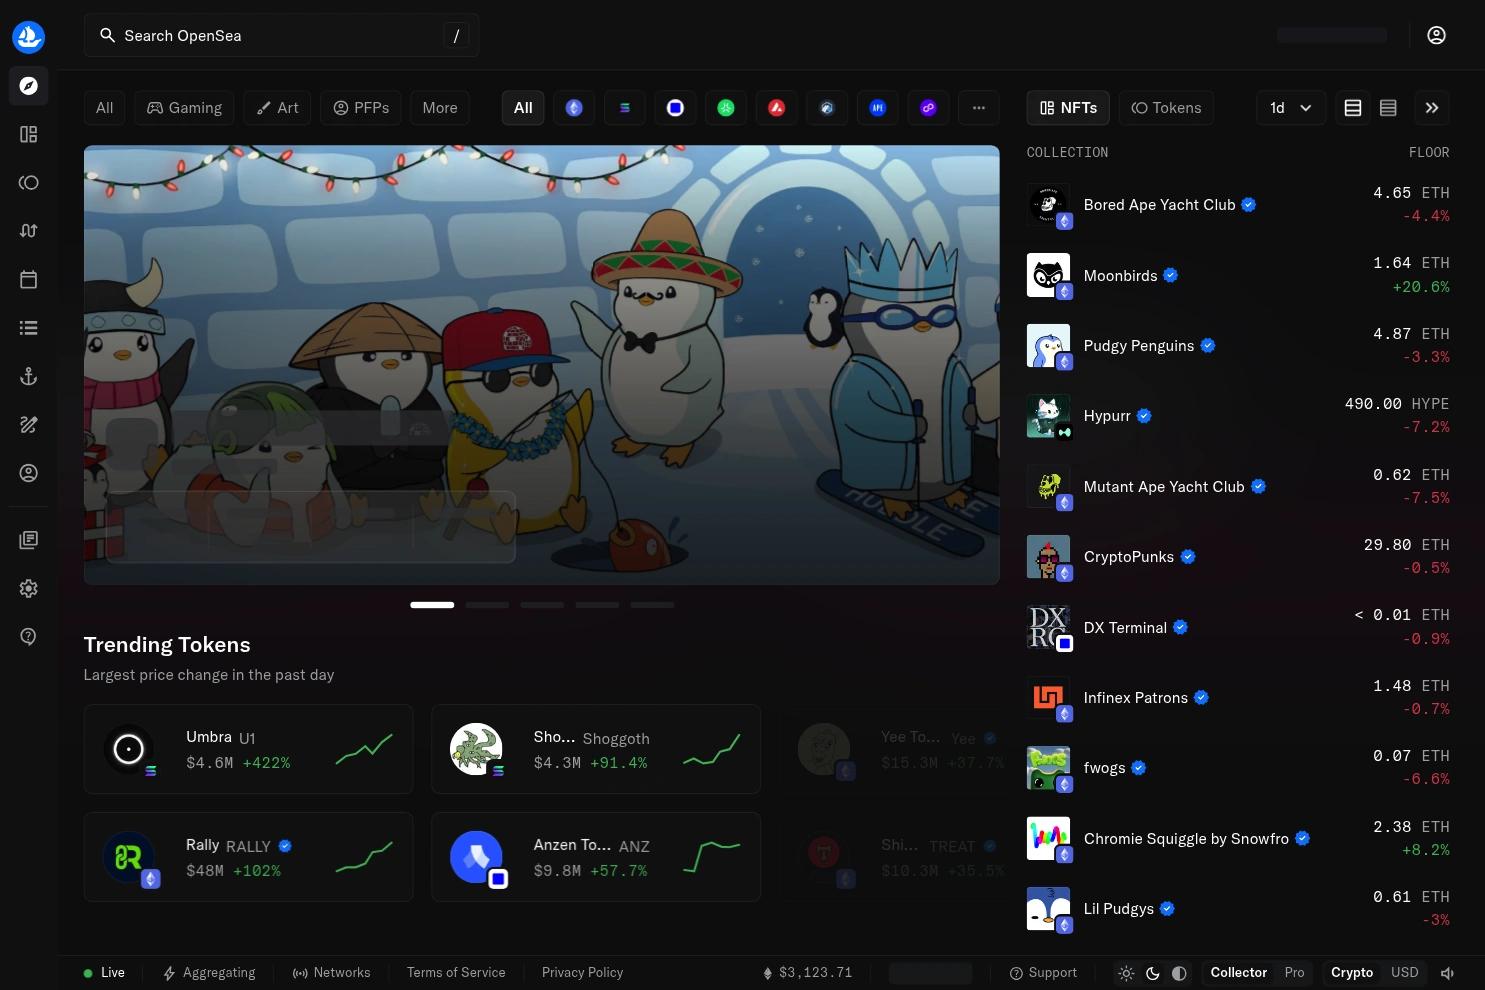Click the Aggregating lightning status in footer
The height and width of the screenshot is (990, 1485).
[x=209, y=973]
